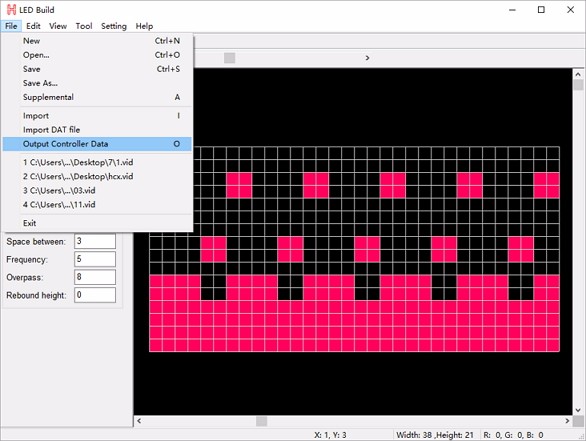Click the top frame slider thumb
This screenshot has width=586, height=441.
pos(229,58)
